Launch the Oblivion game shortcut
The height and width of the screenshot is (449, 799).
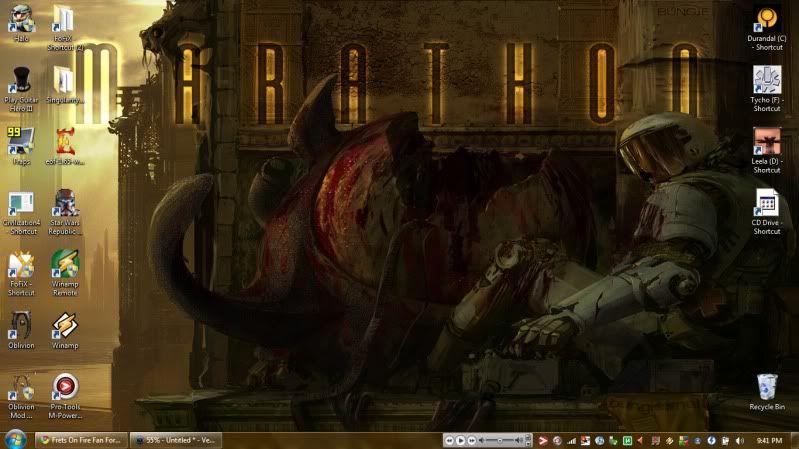pyautogui.click(x=21, y=330)
